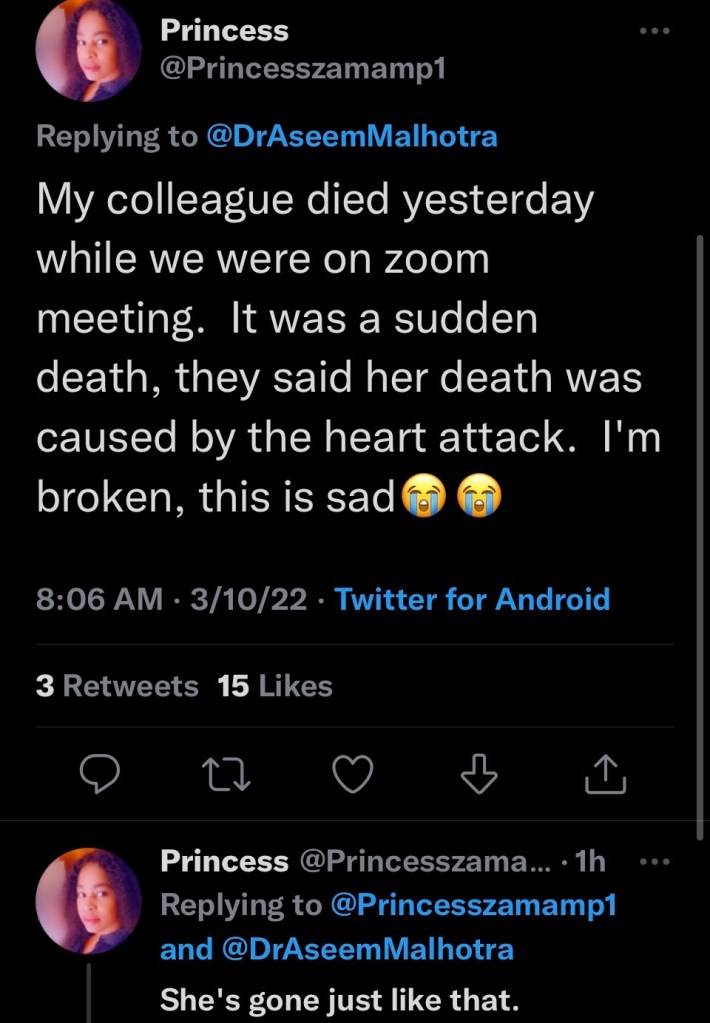Open the three-dot menu on main tweet
The height and width of the screenshot is (1023, 710).
[x=656, y=31]
